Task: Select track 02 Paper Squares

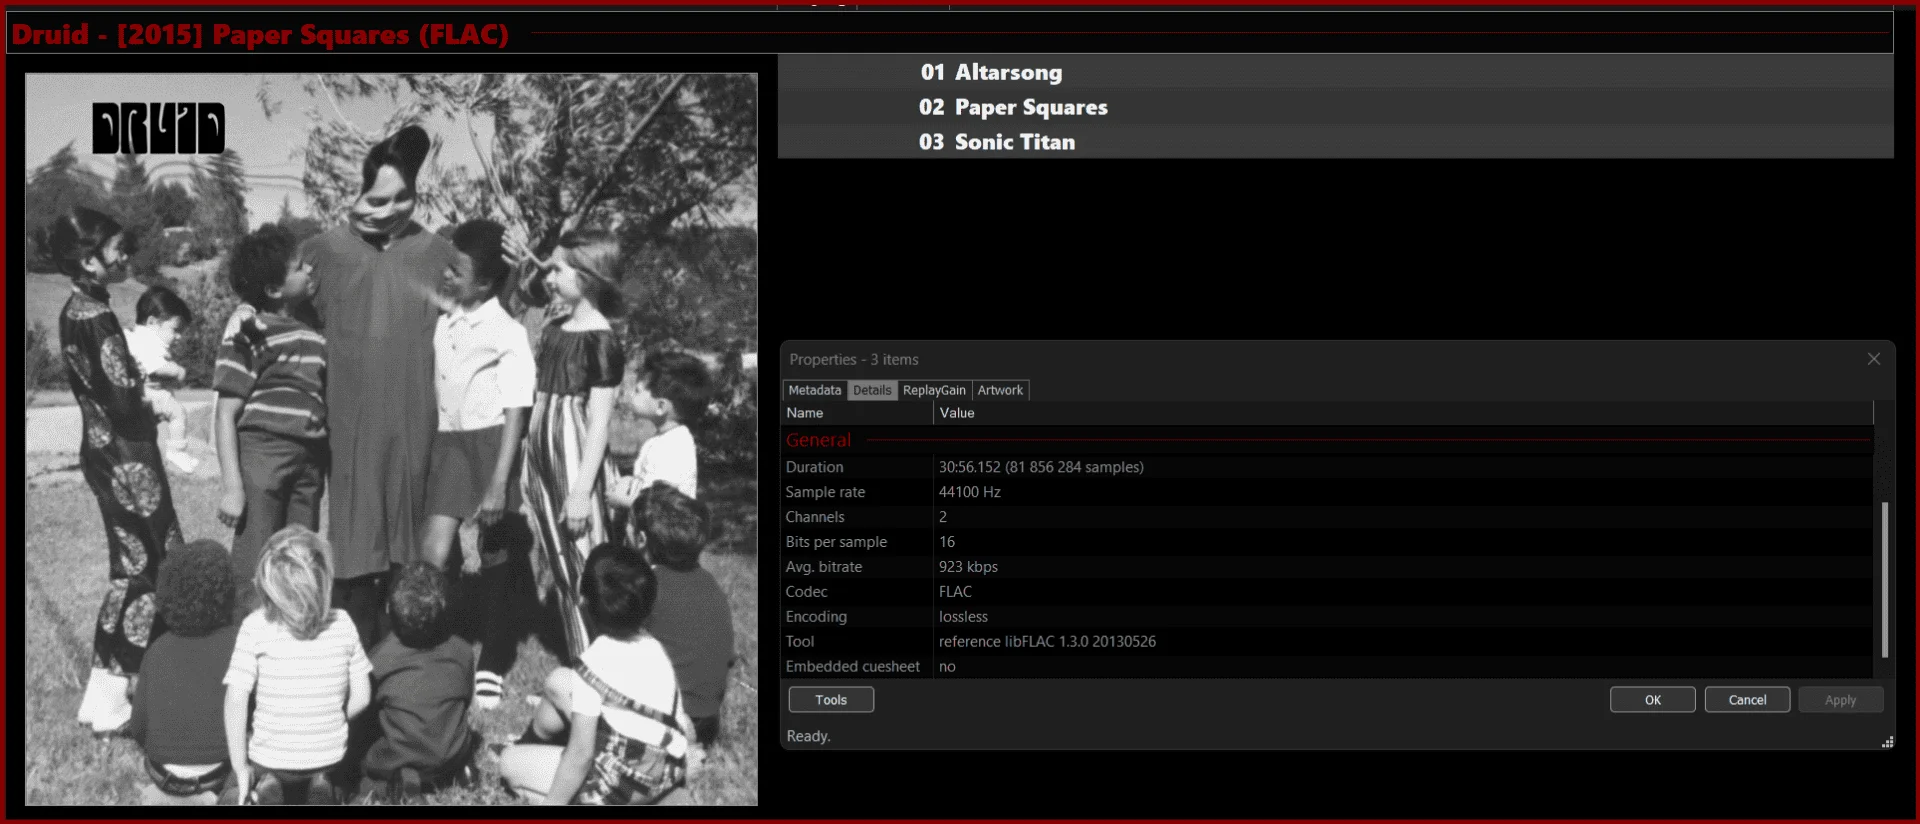Action: pos(1336,107)
